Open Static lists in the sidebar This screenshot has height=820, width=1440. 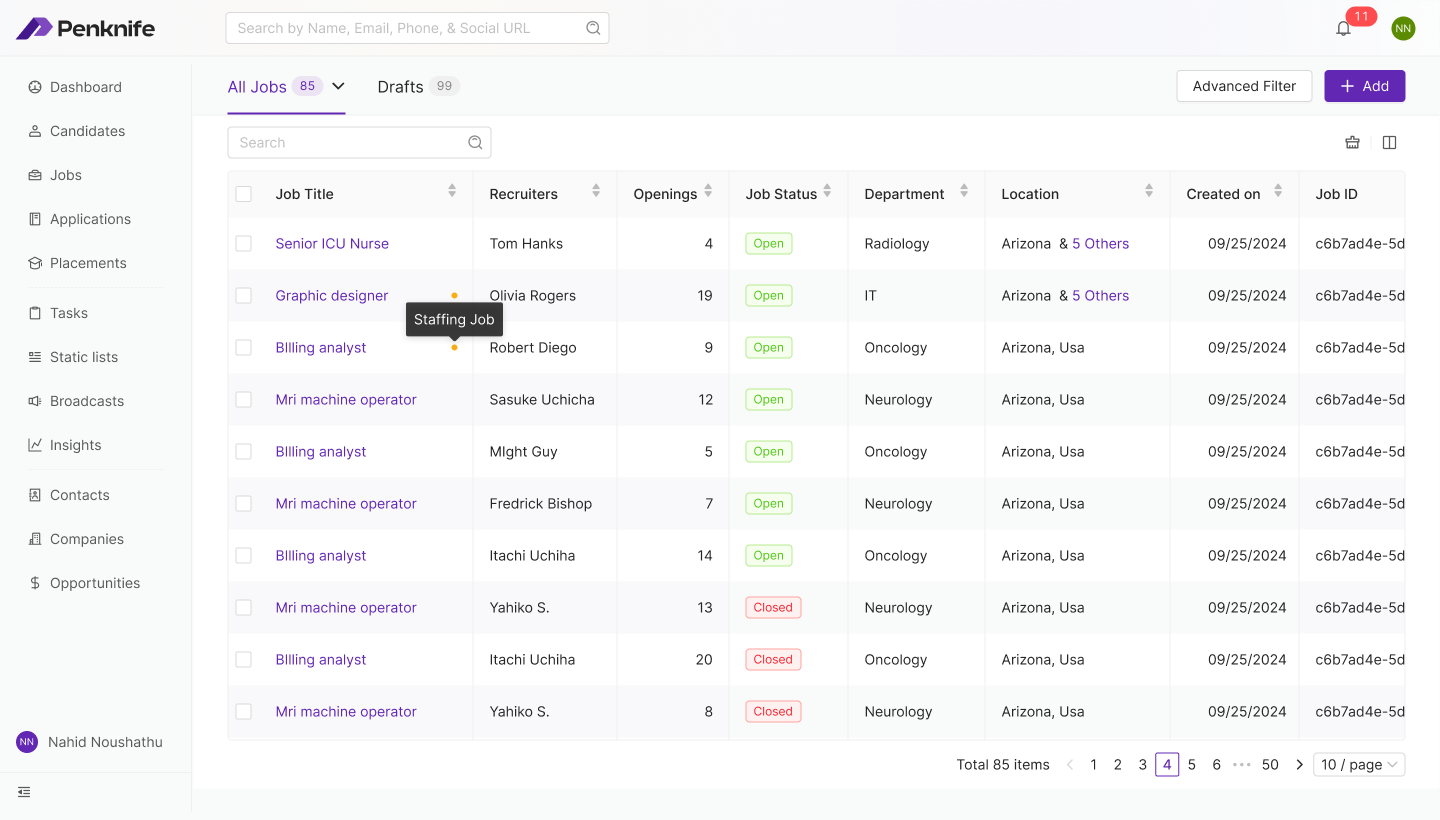coord(84,357)
